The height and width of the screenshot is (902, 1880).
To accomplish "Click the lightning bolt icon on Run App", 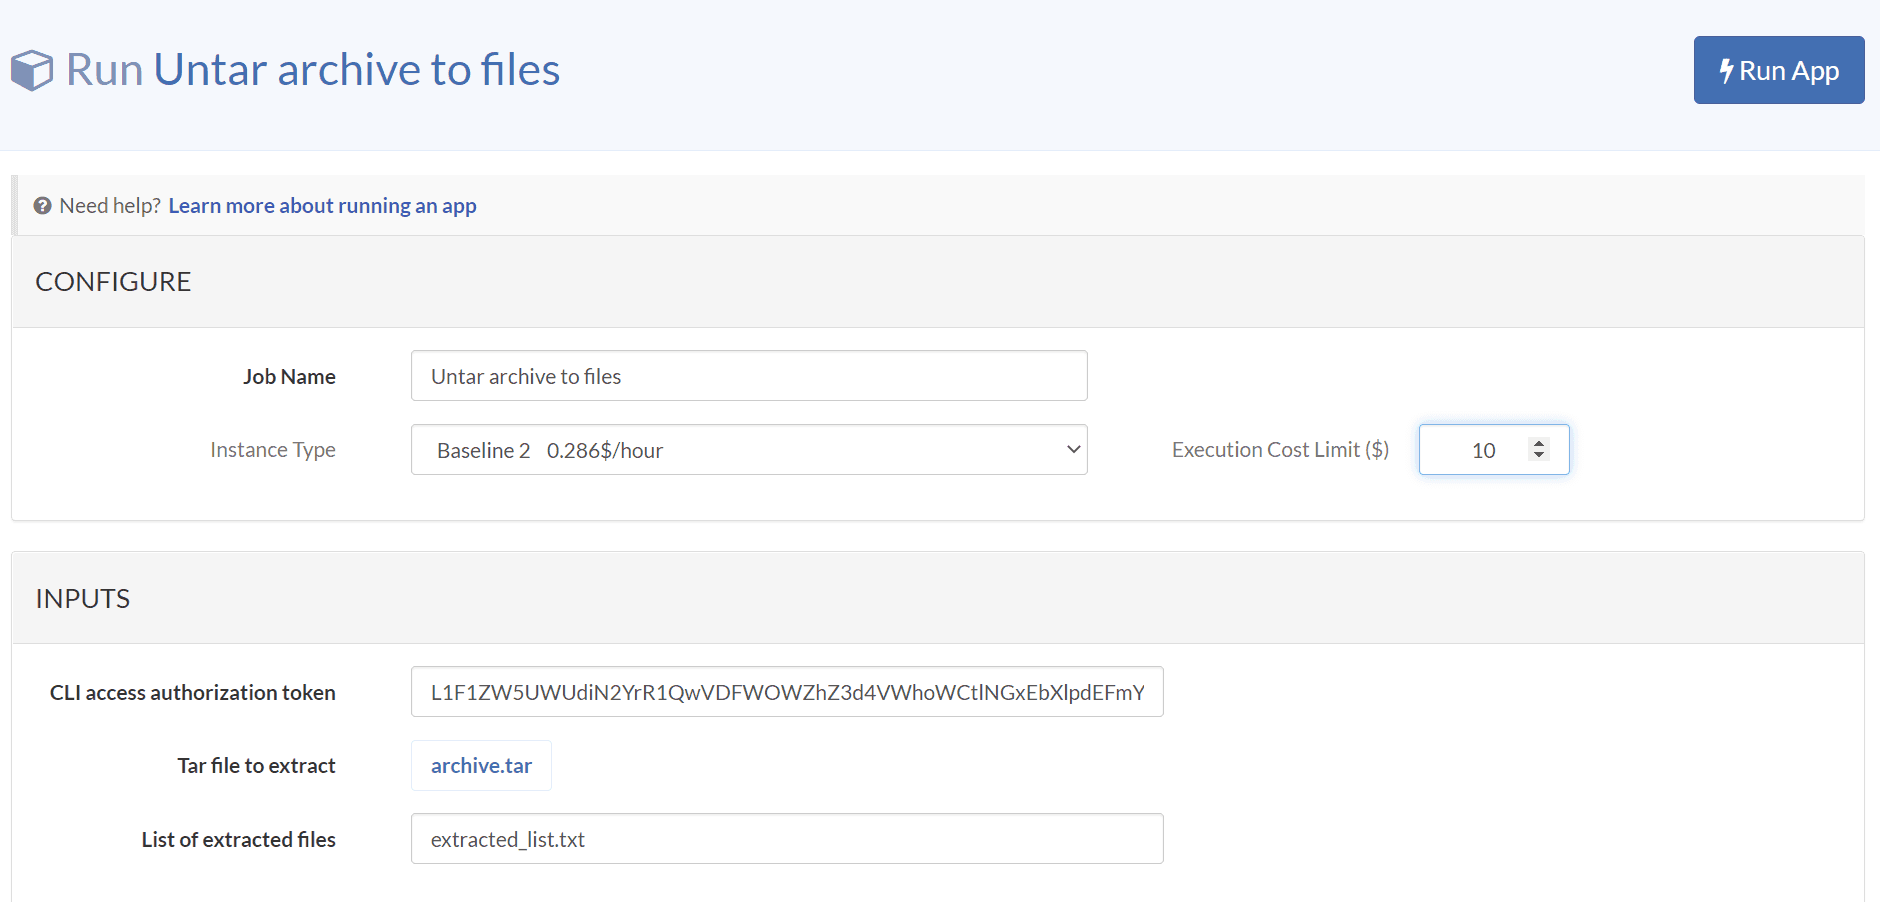I will tap(1725, 71).
